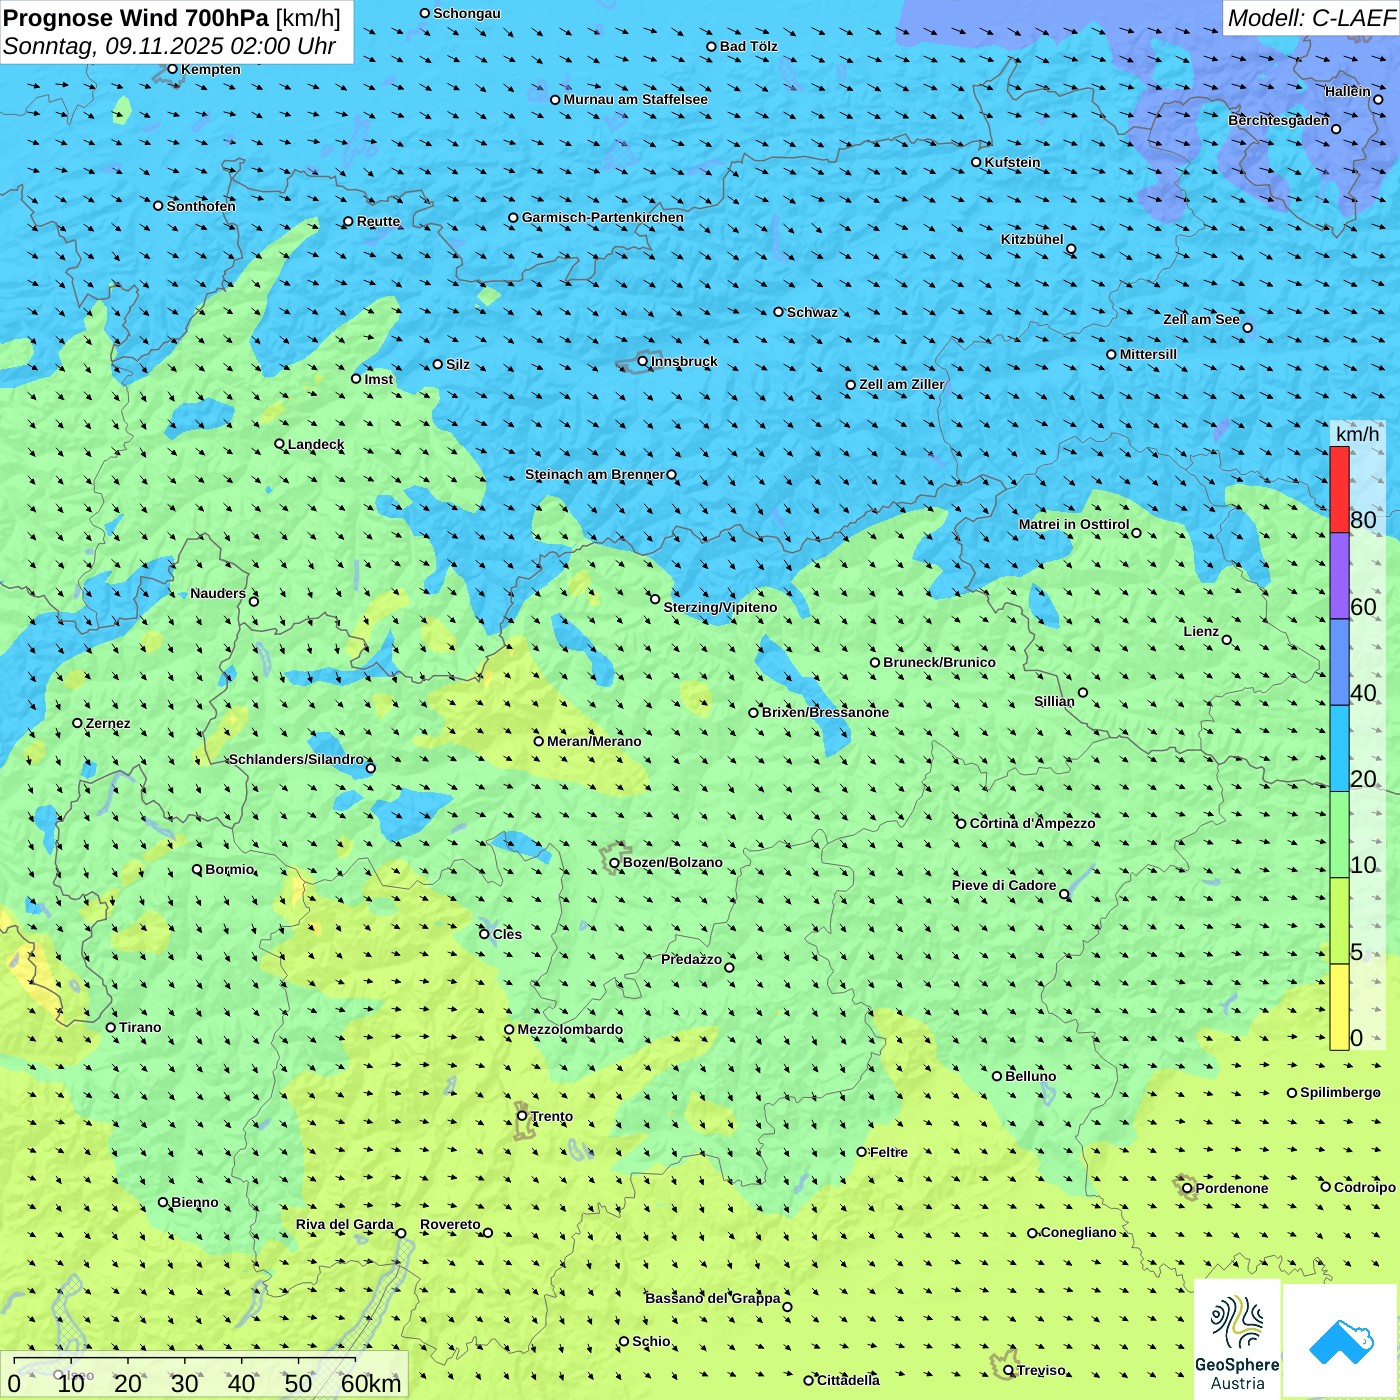Select the Pordenone city label
The width and height of the screenshot is (1400, 1400).
[x=1232, y=1188]
